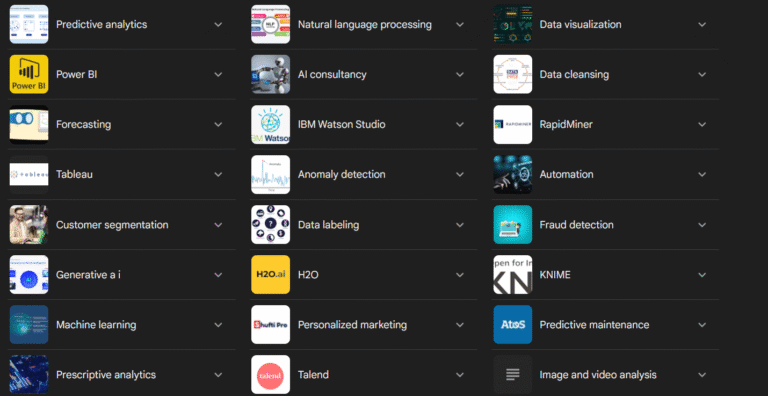Expand the Tableau chevron
This screenshot has width=768, height=396.
tap(218, 174)
